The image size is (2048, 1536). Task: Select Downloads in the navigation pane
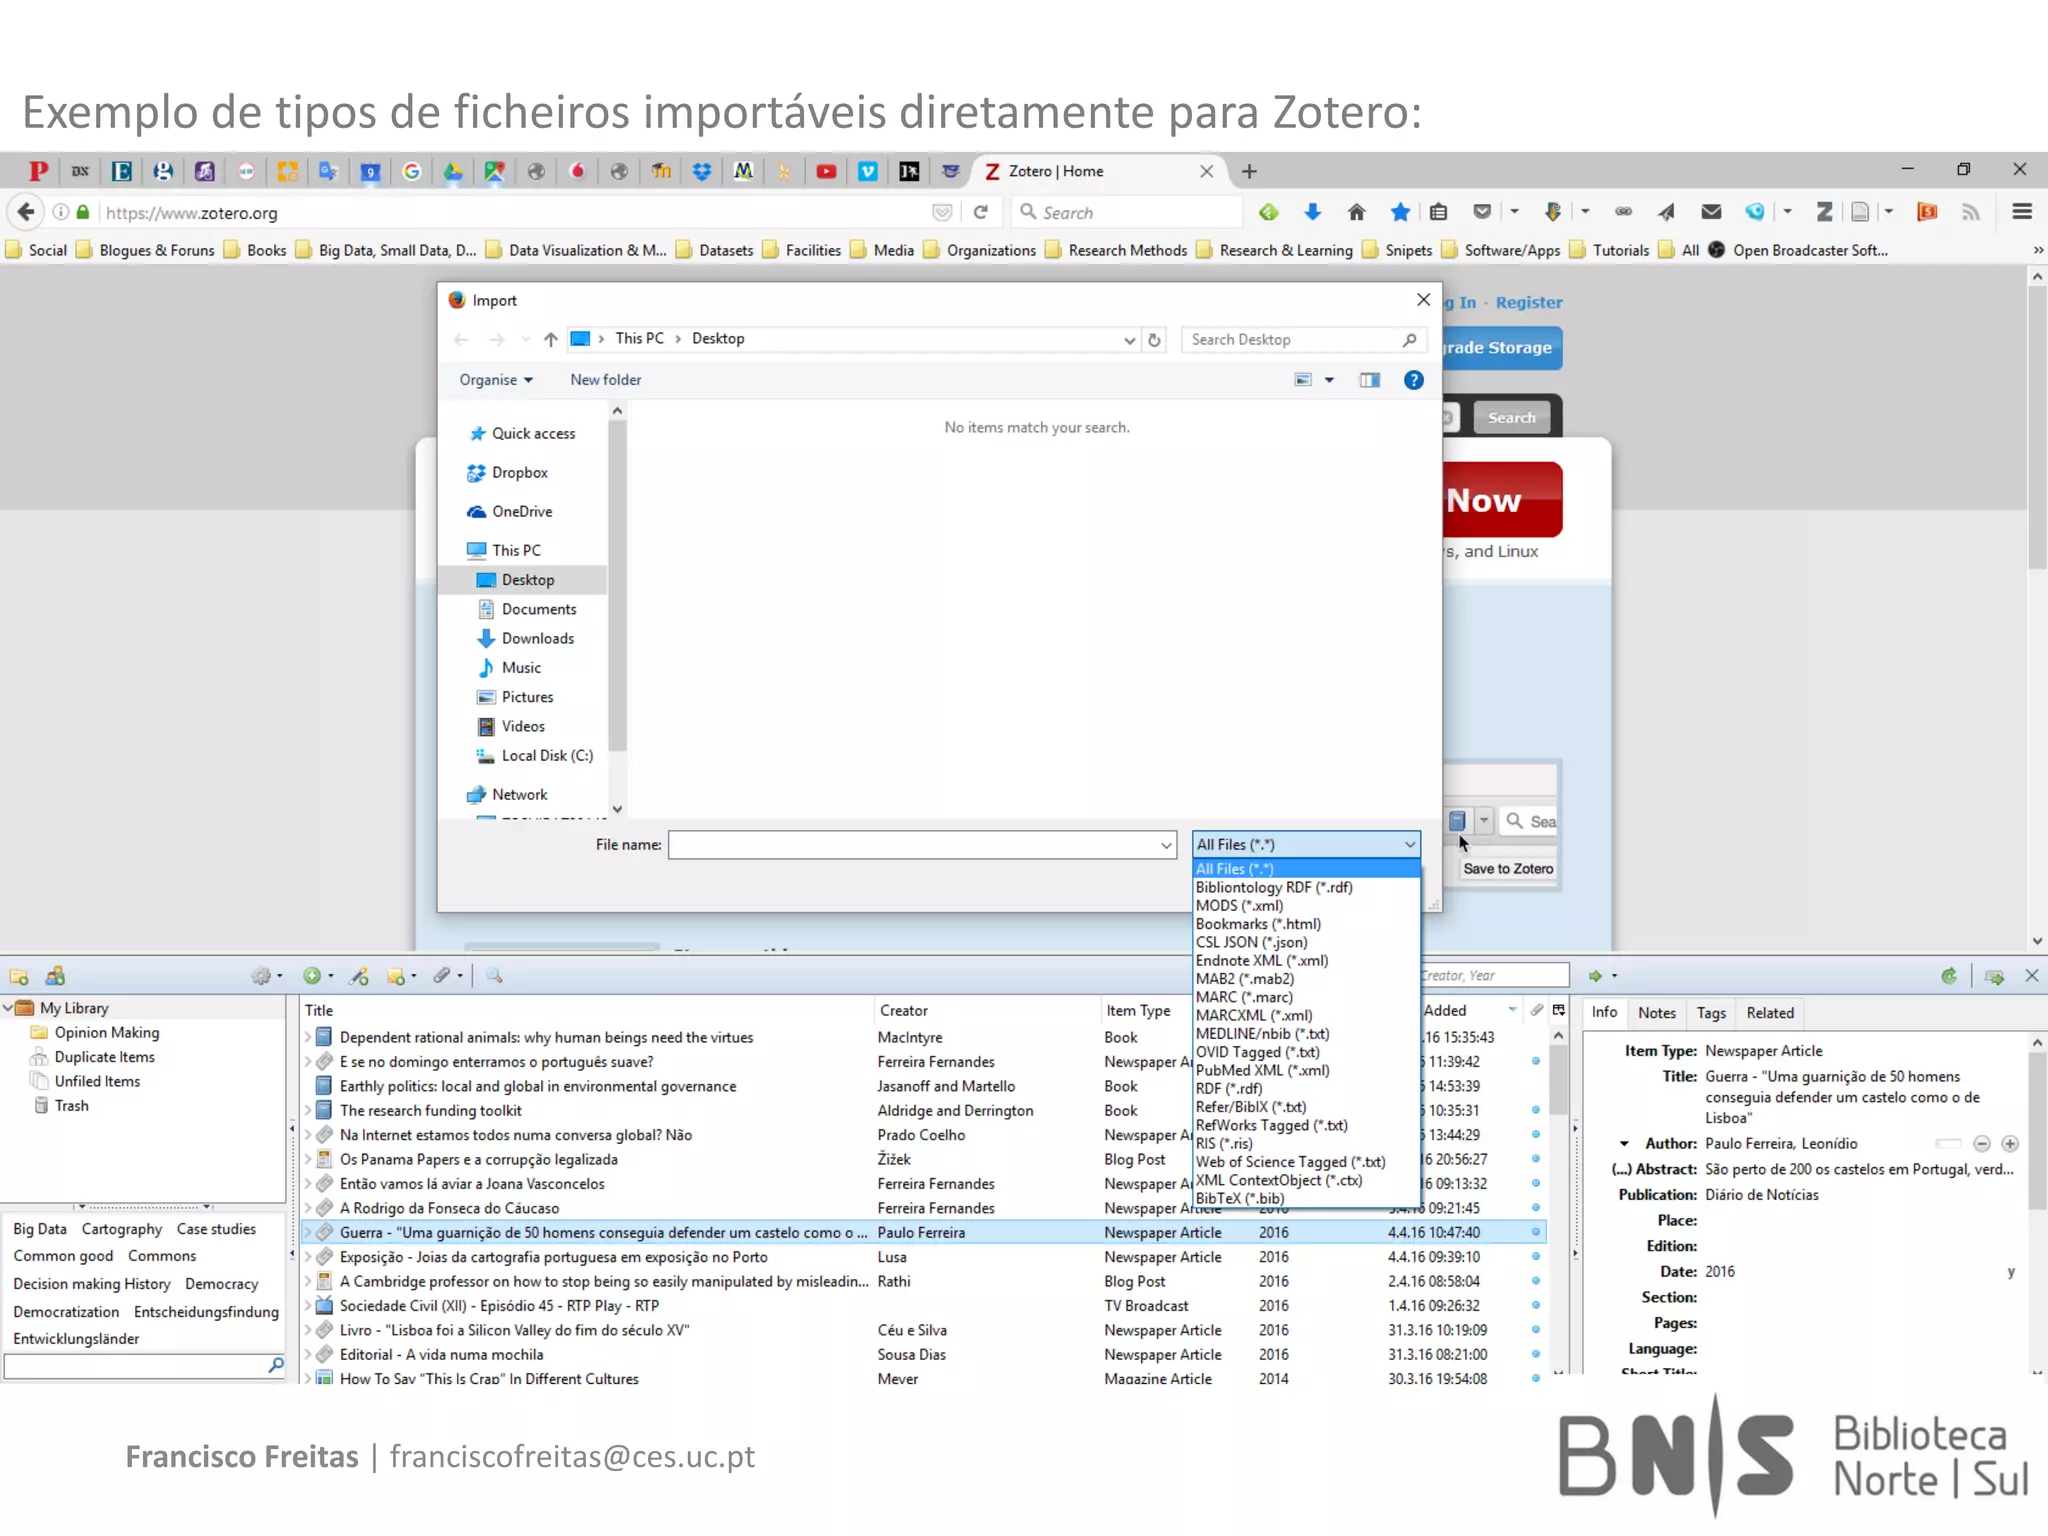(x=537, y=639)
